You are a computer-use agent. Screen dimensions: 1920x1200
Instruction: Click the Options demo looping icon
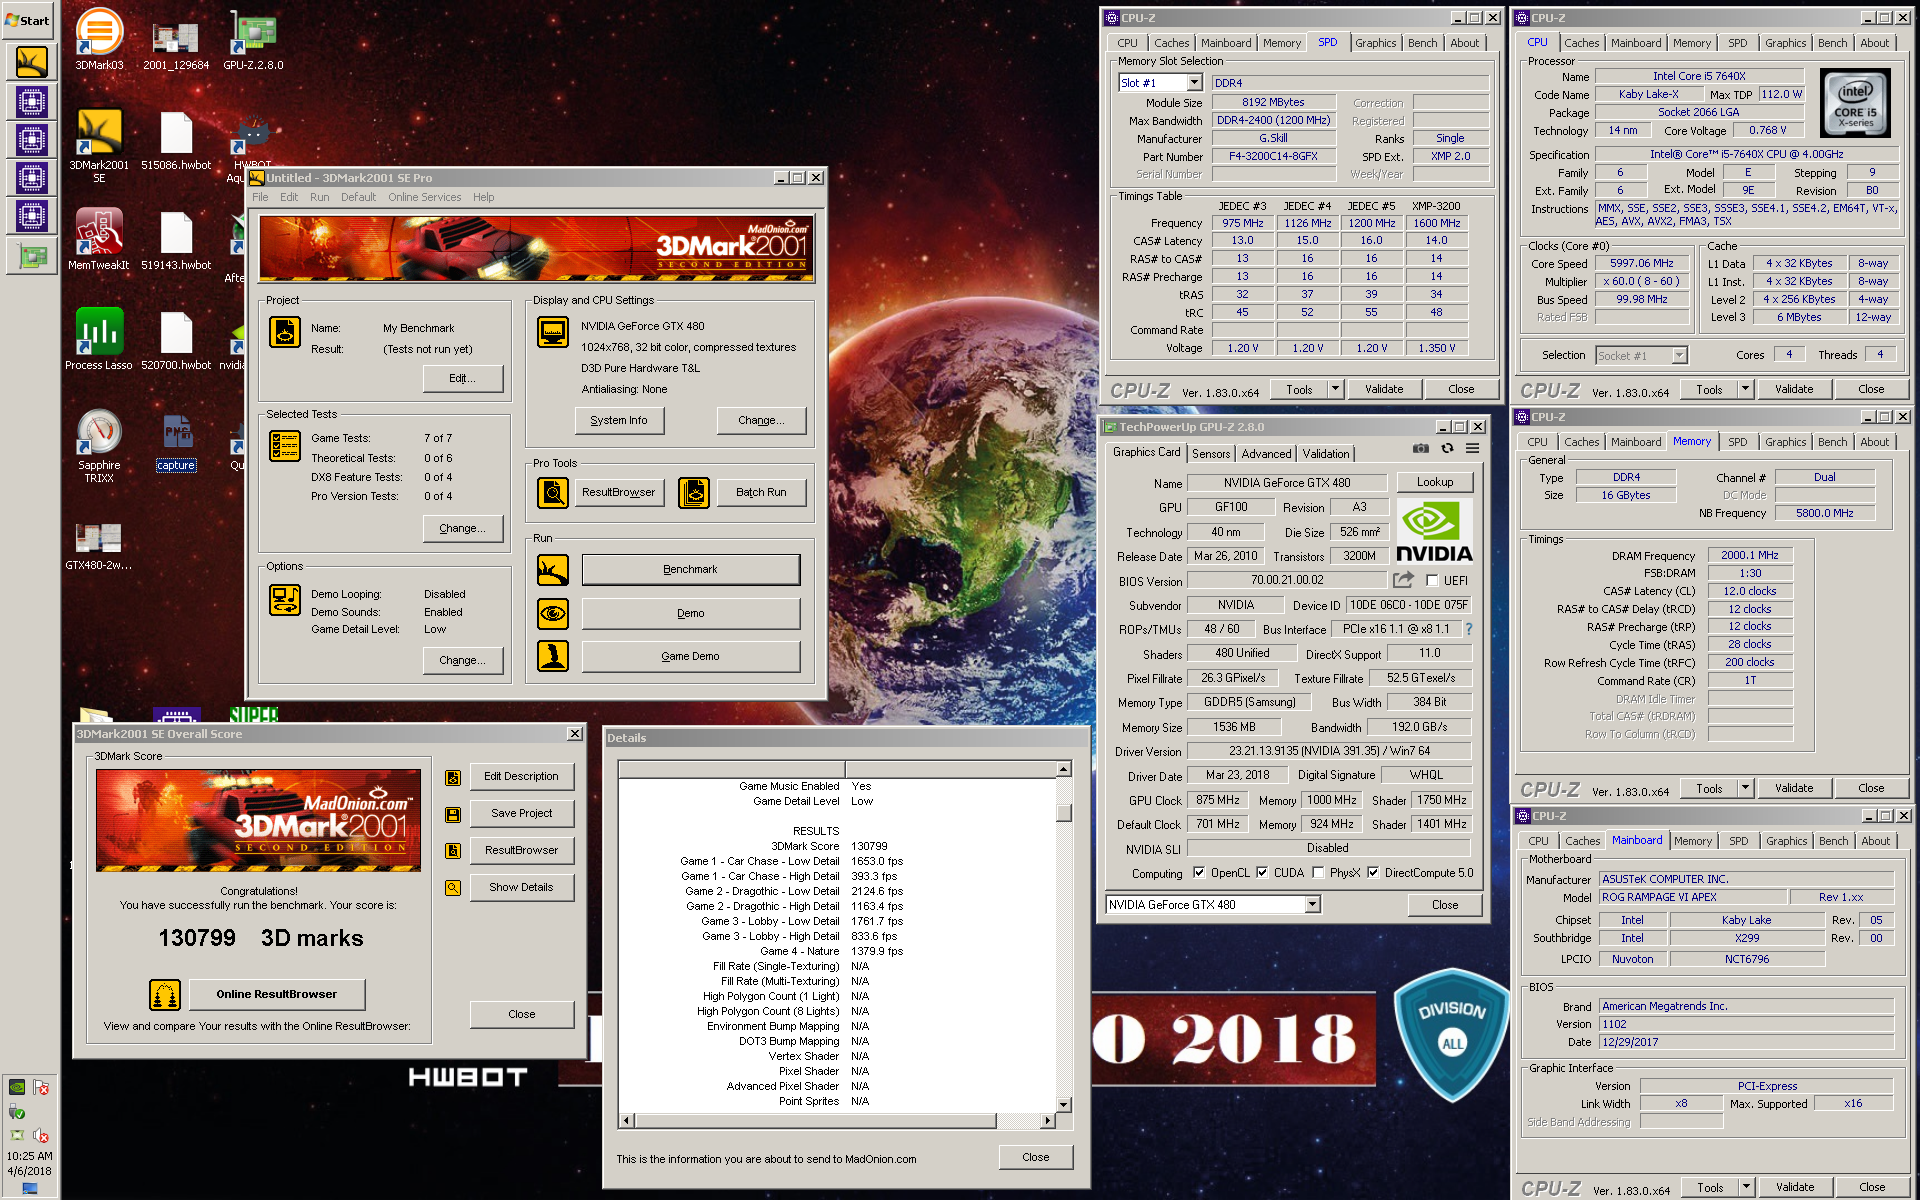click(x=285, y=600)
